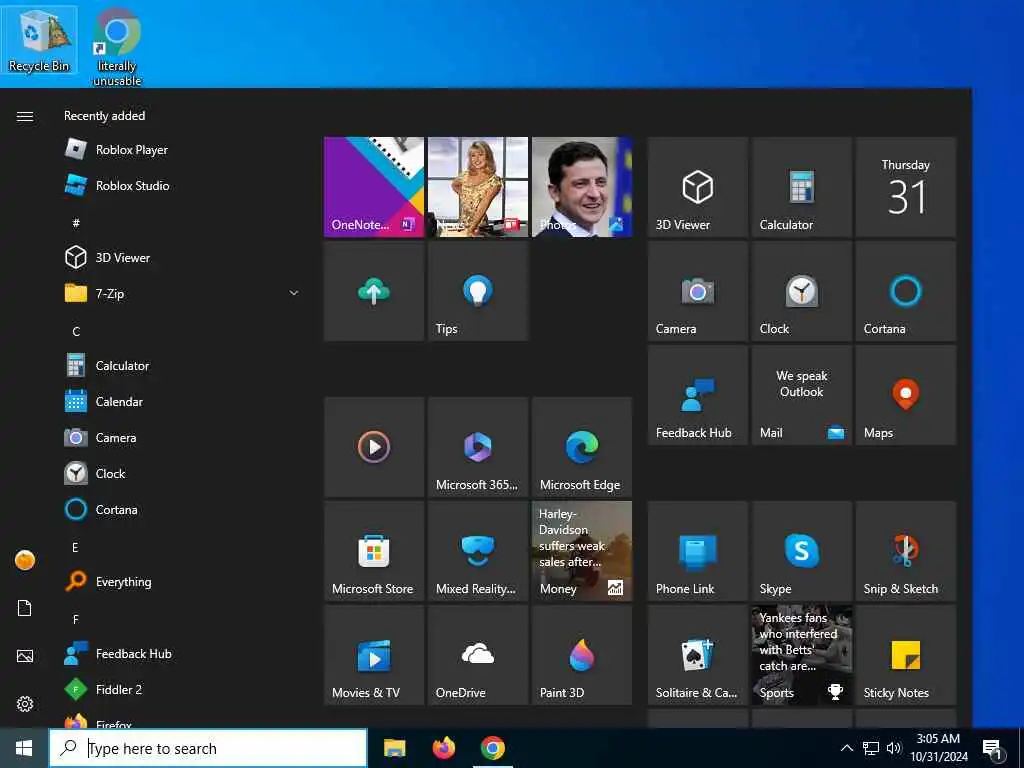Image resolution: width=1024 pixels, height=768 pixels.
Task: Open File Explorer from taskbar
Action: 394,748
